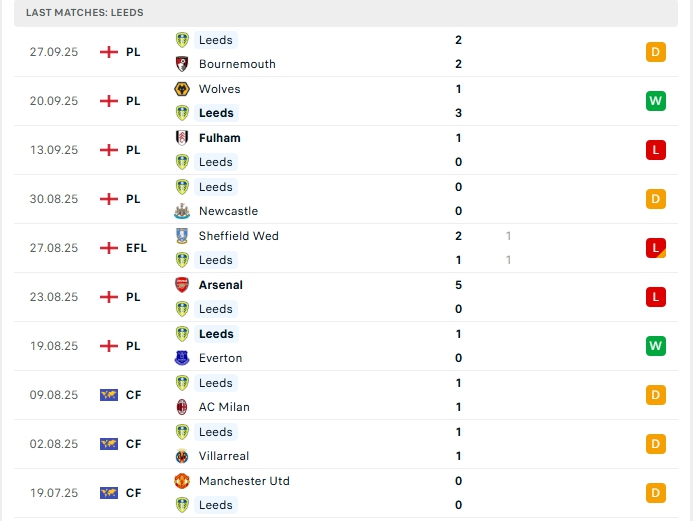Click the Fulham club crest icon
Image resolution: width=693 pixels, height=521 pixels.
click(x=182, y=138)
